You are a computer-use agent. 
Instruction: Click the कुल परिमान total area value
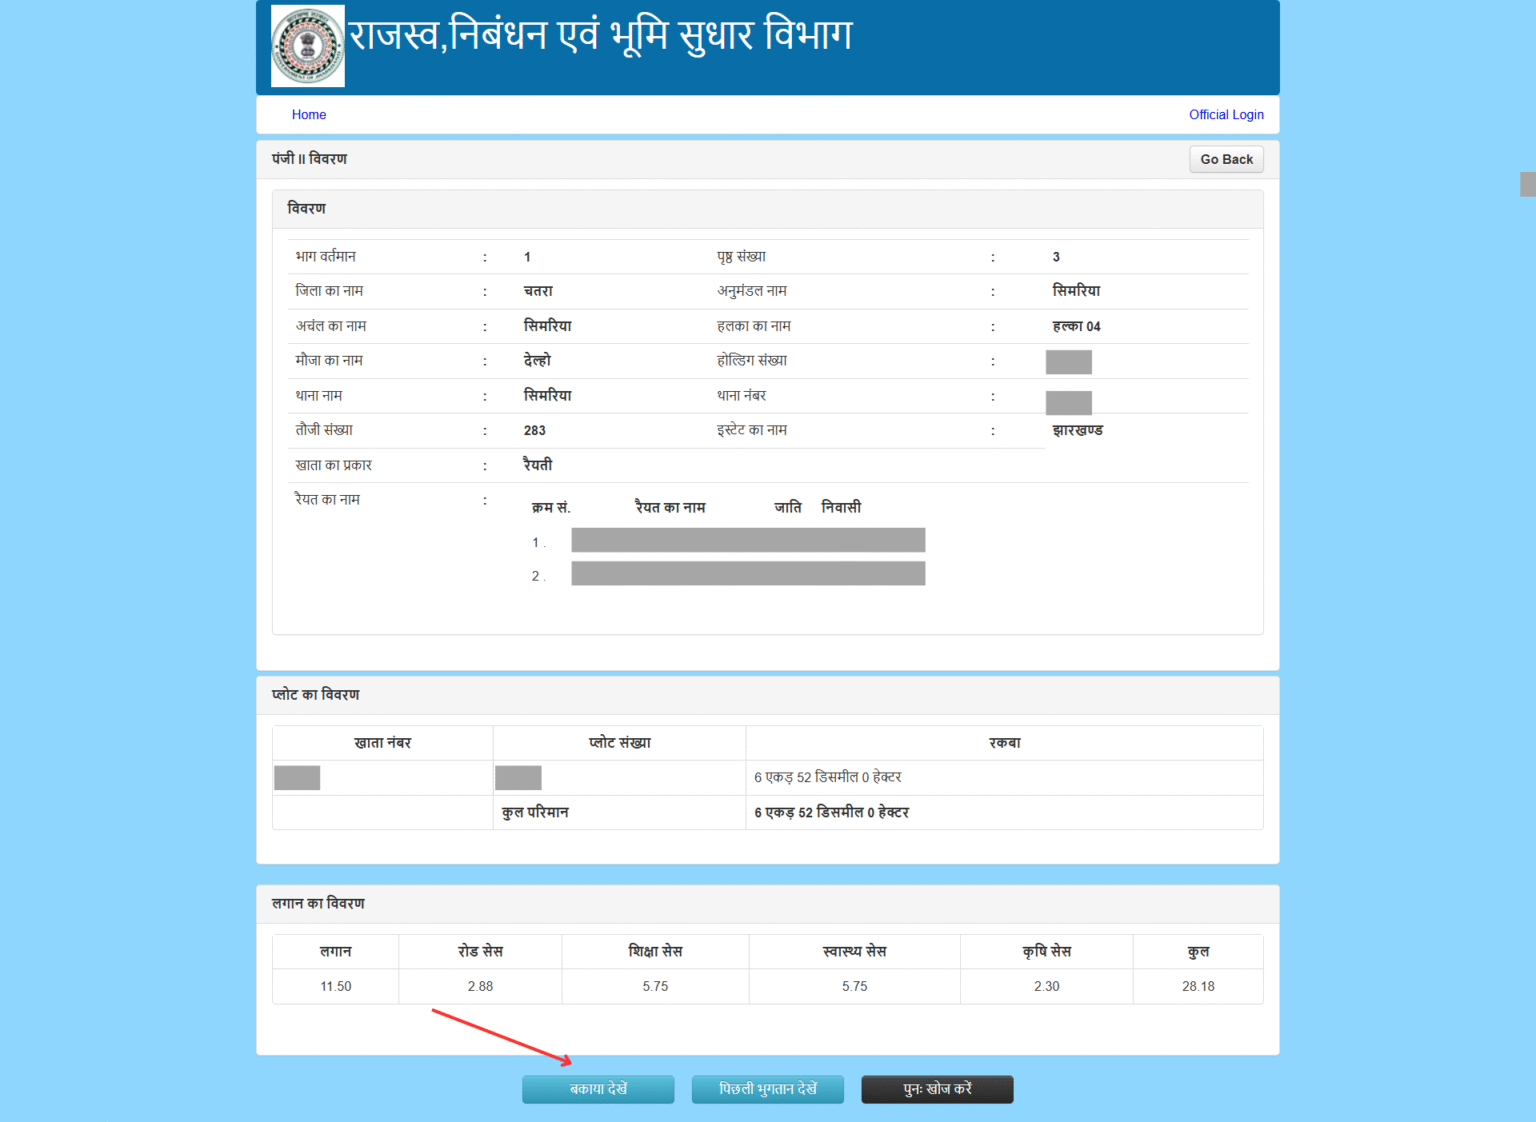coord(831,813)
